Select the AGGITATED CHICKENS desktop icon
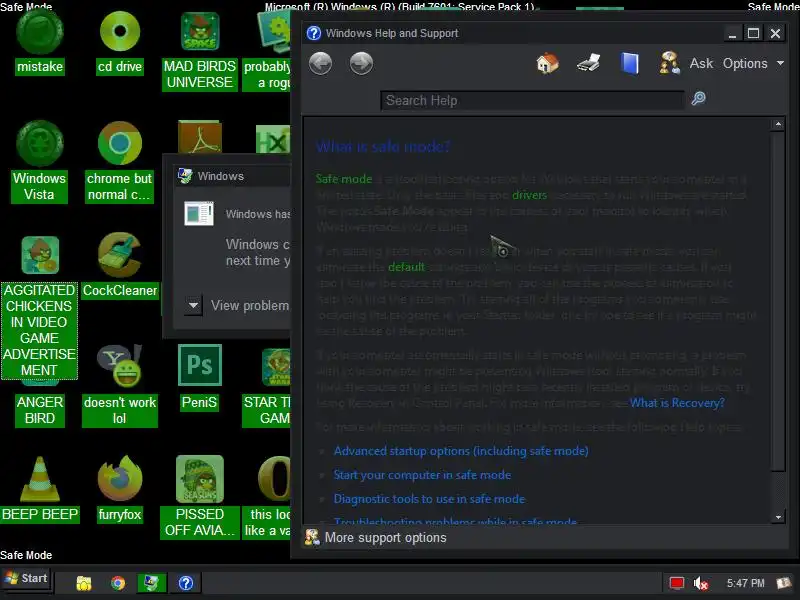The width and height of the screenshot is (800, 600). (x=39, y=307)
